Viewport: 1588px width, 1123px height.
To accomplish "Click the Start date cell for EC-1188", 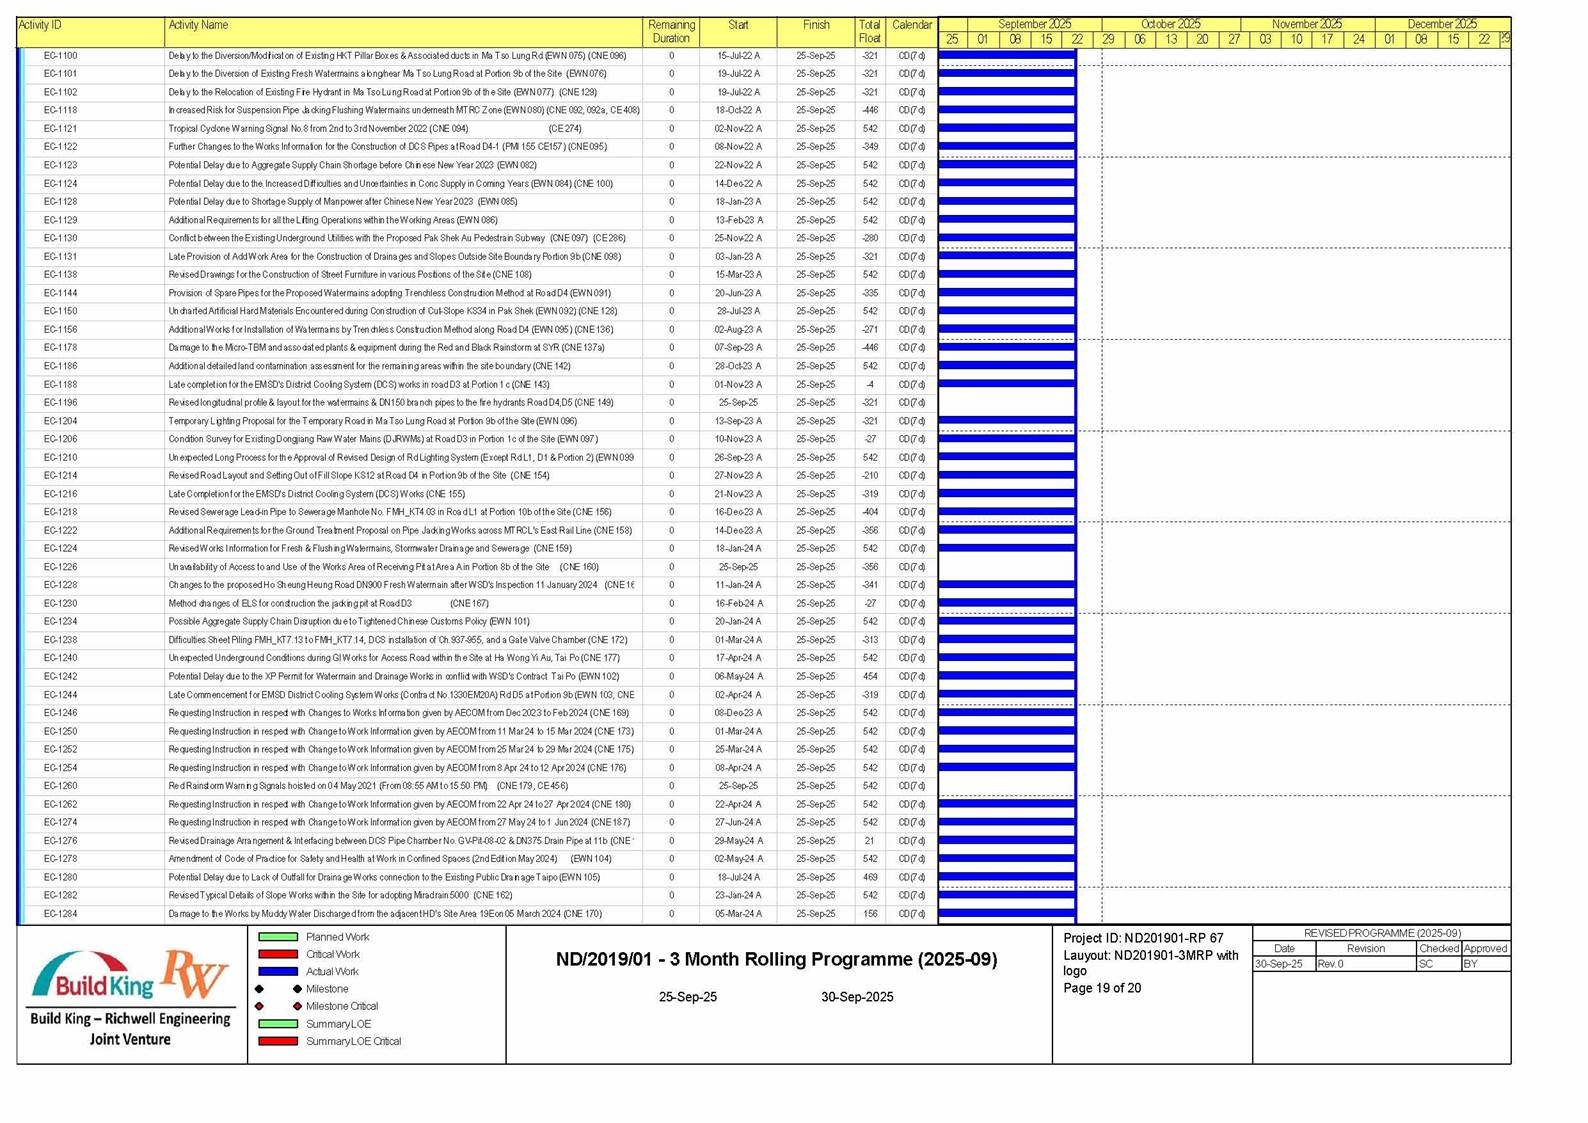I will (737, 385).
